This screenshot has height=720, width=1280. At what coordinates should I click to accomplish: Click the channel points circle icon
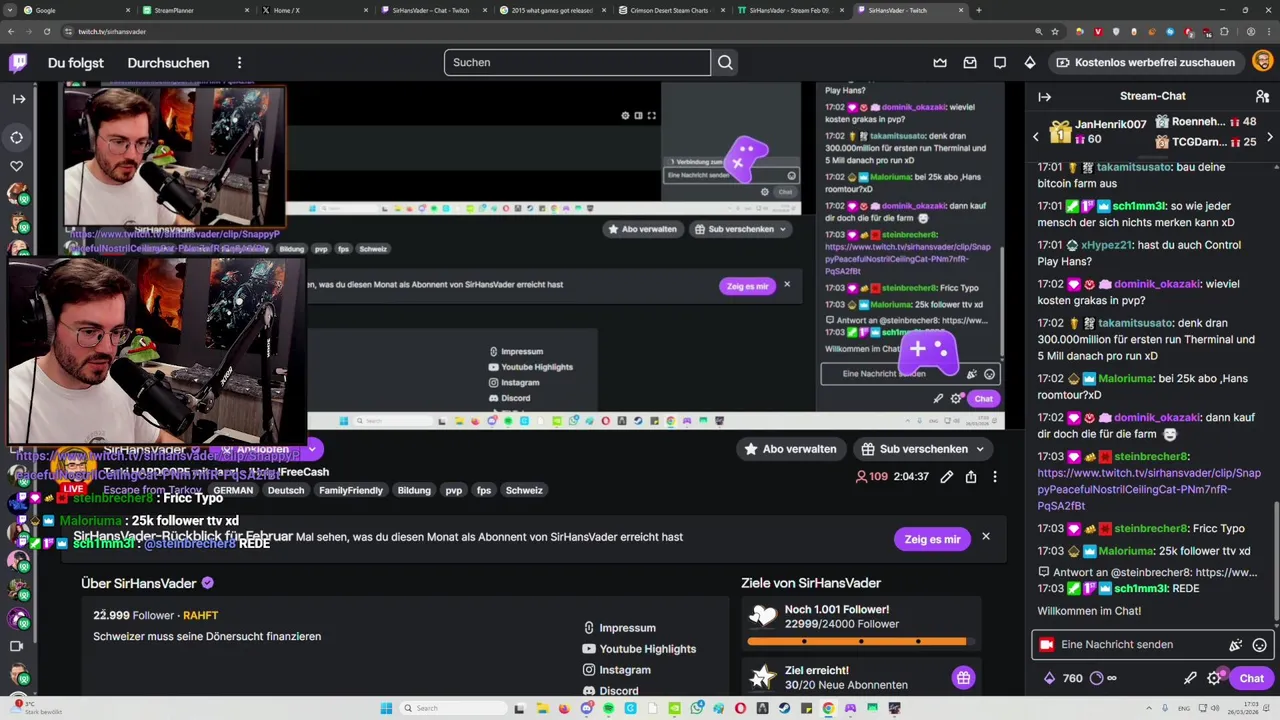coord(1096,678)
